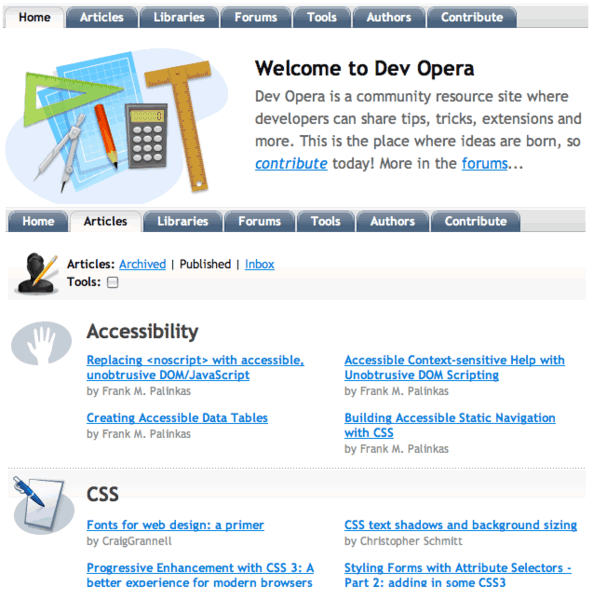Screen dimensions: 593x600
Task: Select Home tab in the lower navigation bar
Action: 38,222
